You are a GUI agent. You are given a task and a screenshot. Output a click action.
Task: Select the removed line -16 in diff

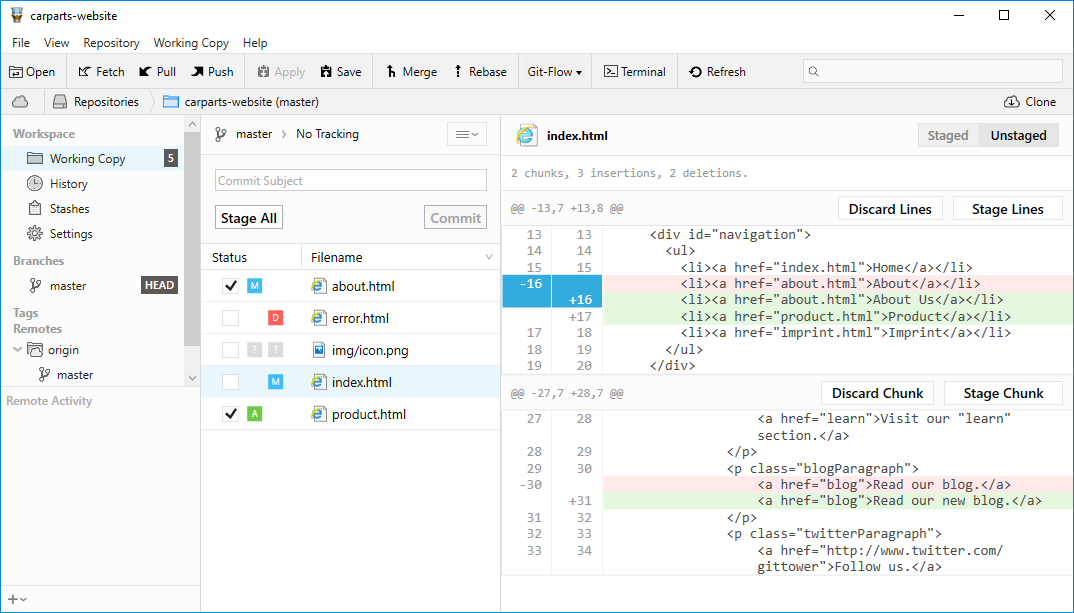[788, 284]
